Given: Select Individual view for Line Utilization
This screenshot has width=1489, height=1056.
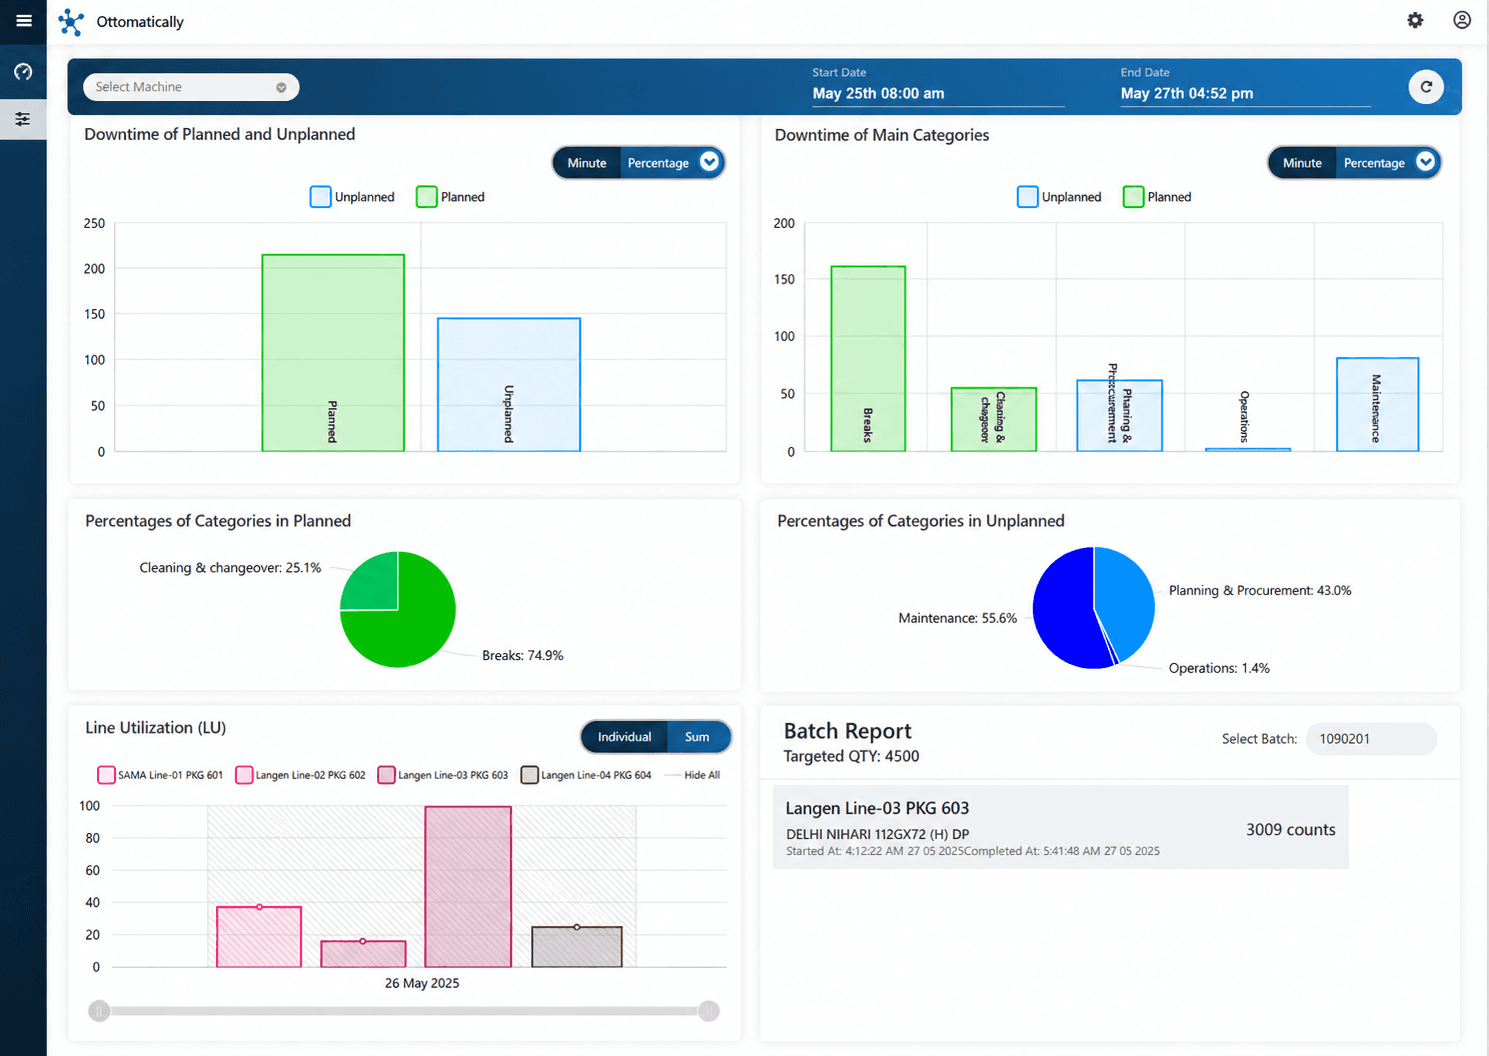Looking at the screenshot, I should pyautogui.click(x=624, y=737).
